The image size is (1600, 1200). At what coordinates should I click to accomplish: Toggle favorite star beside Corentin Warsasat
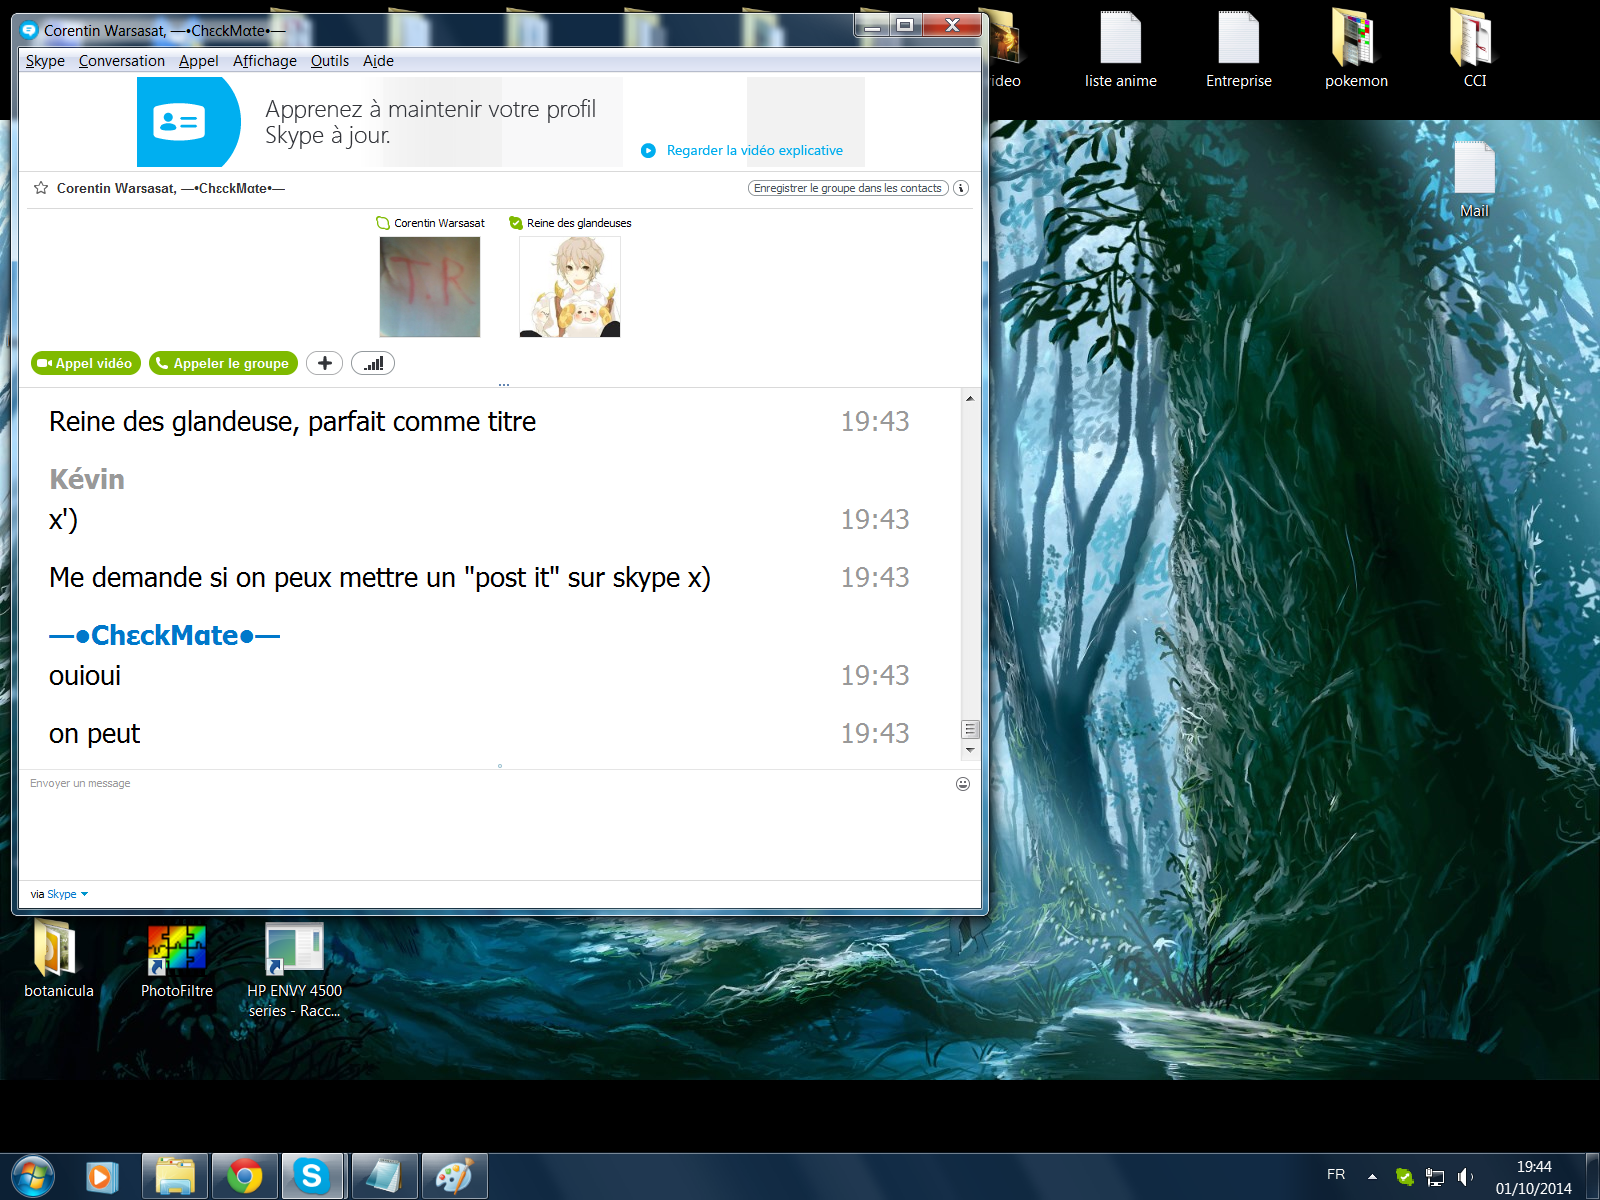point(41,188)
